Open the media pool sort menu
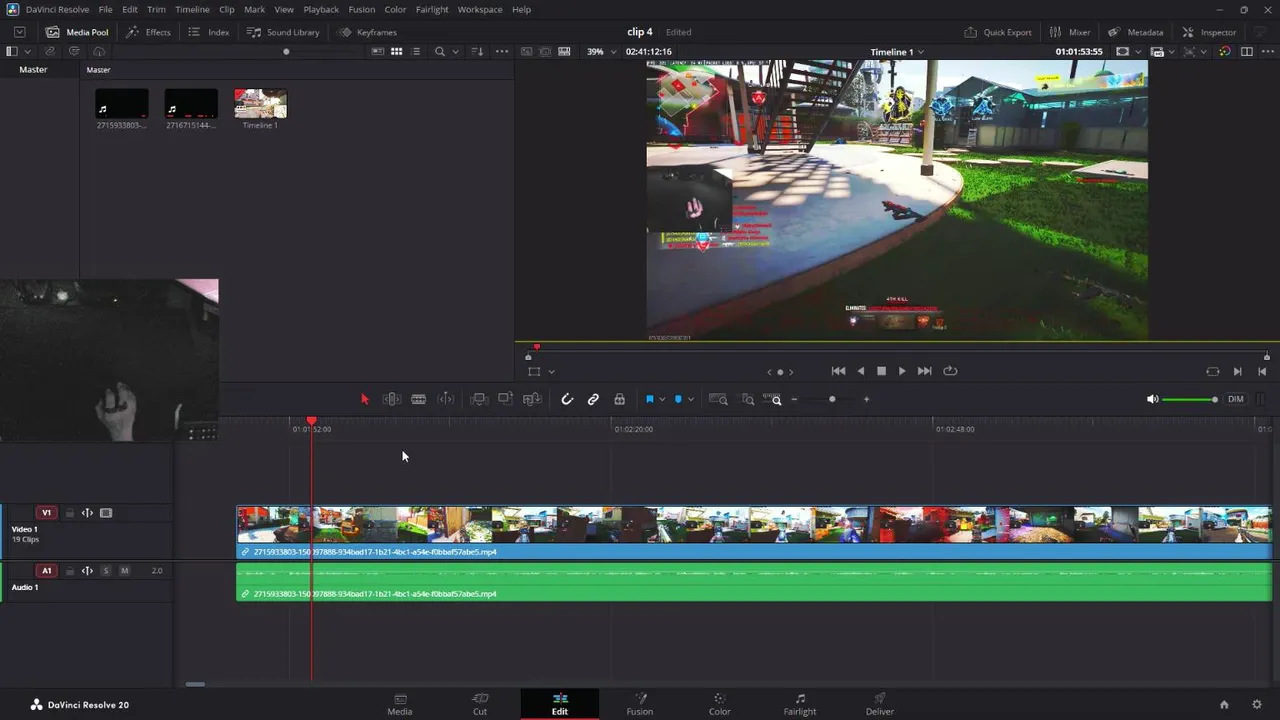Screen dimensions: 1280x720 (477, 51)
